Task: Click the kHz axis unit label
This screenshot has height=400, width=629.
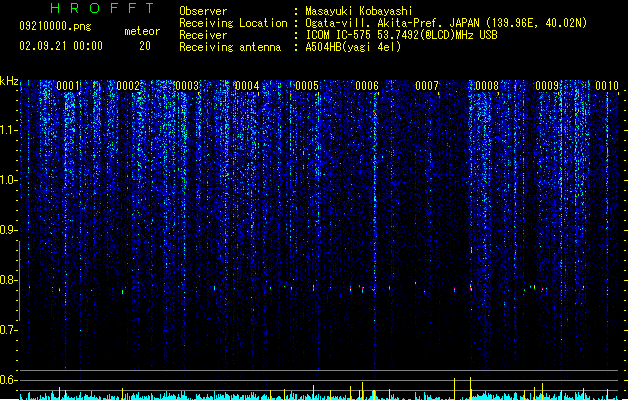Action: coord(9,81)
